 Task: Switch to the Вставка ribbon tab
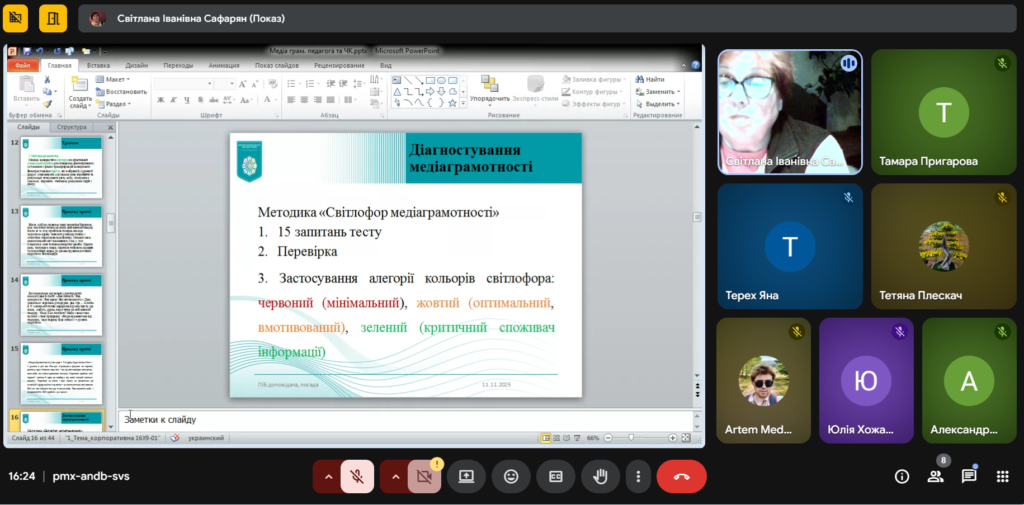tap(101, 65)
